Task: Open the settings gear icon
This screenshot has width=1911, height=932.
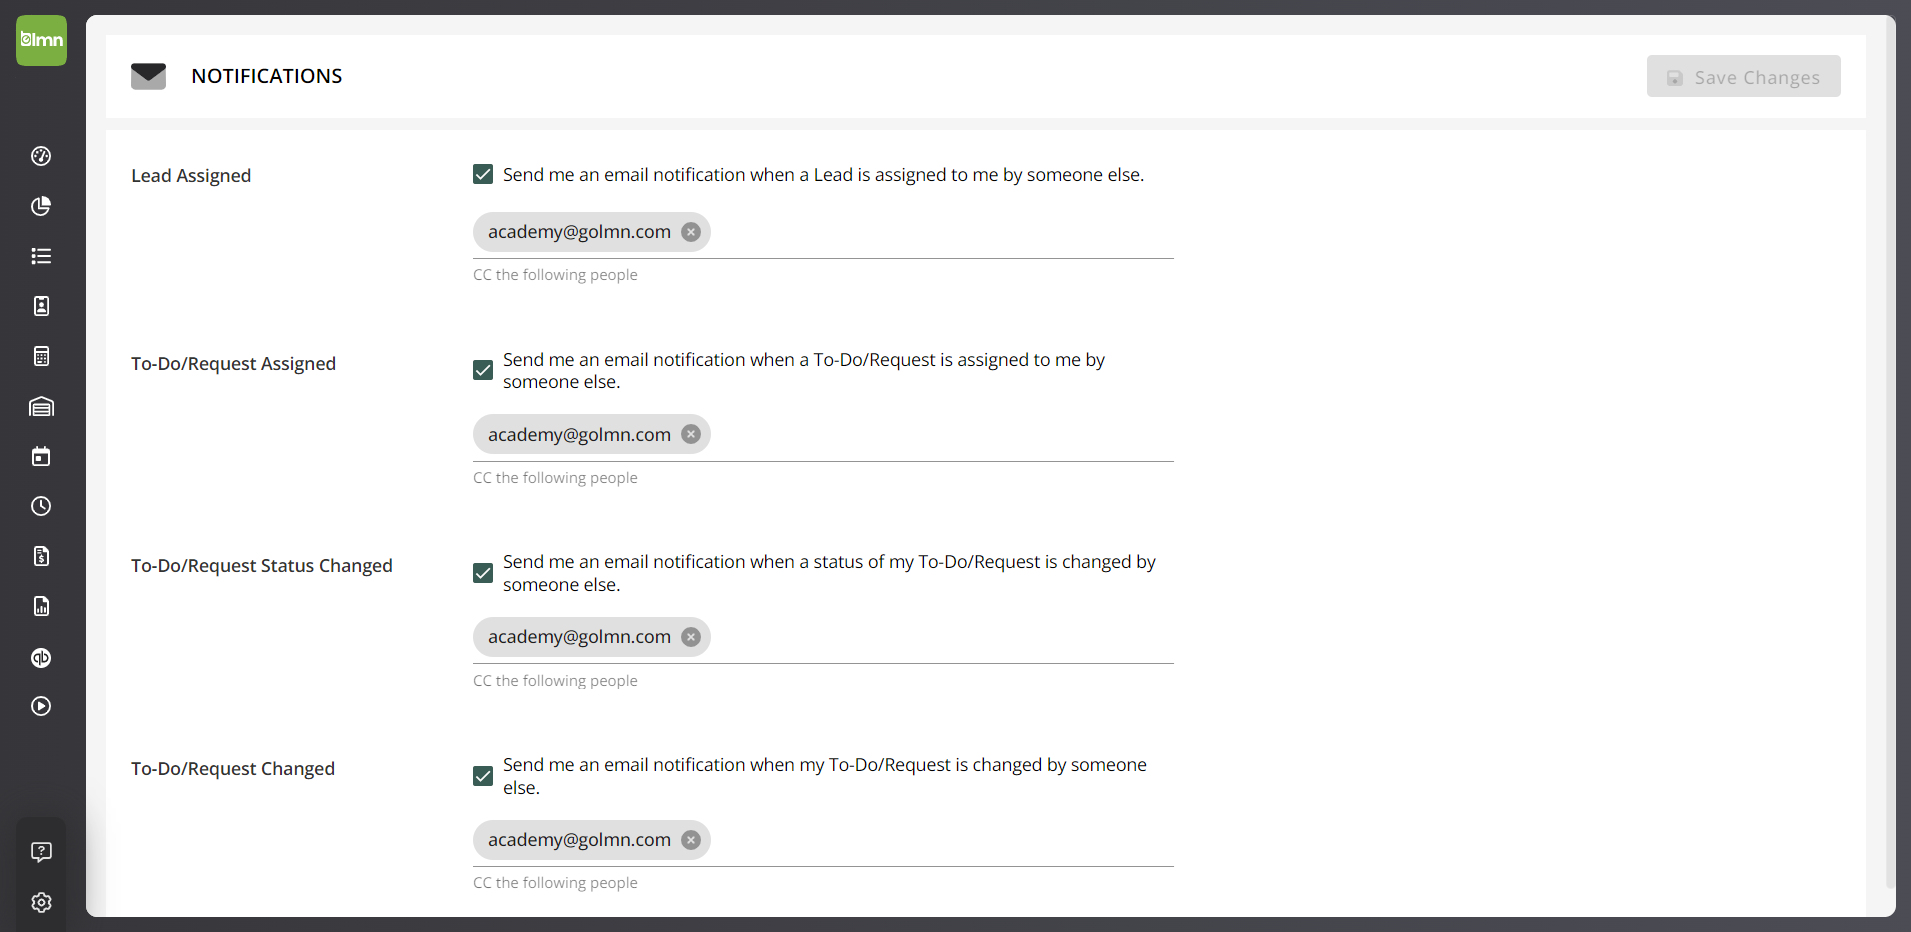Action: [x=41, y=902]
